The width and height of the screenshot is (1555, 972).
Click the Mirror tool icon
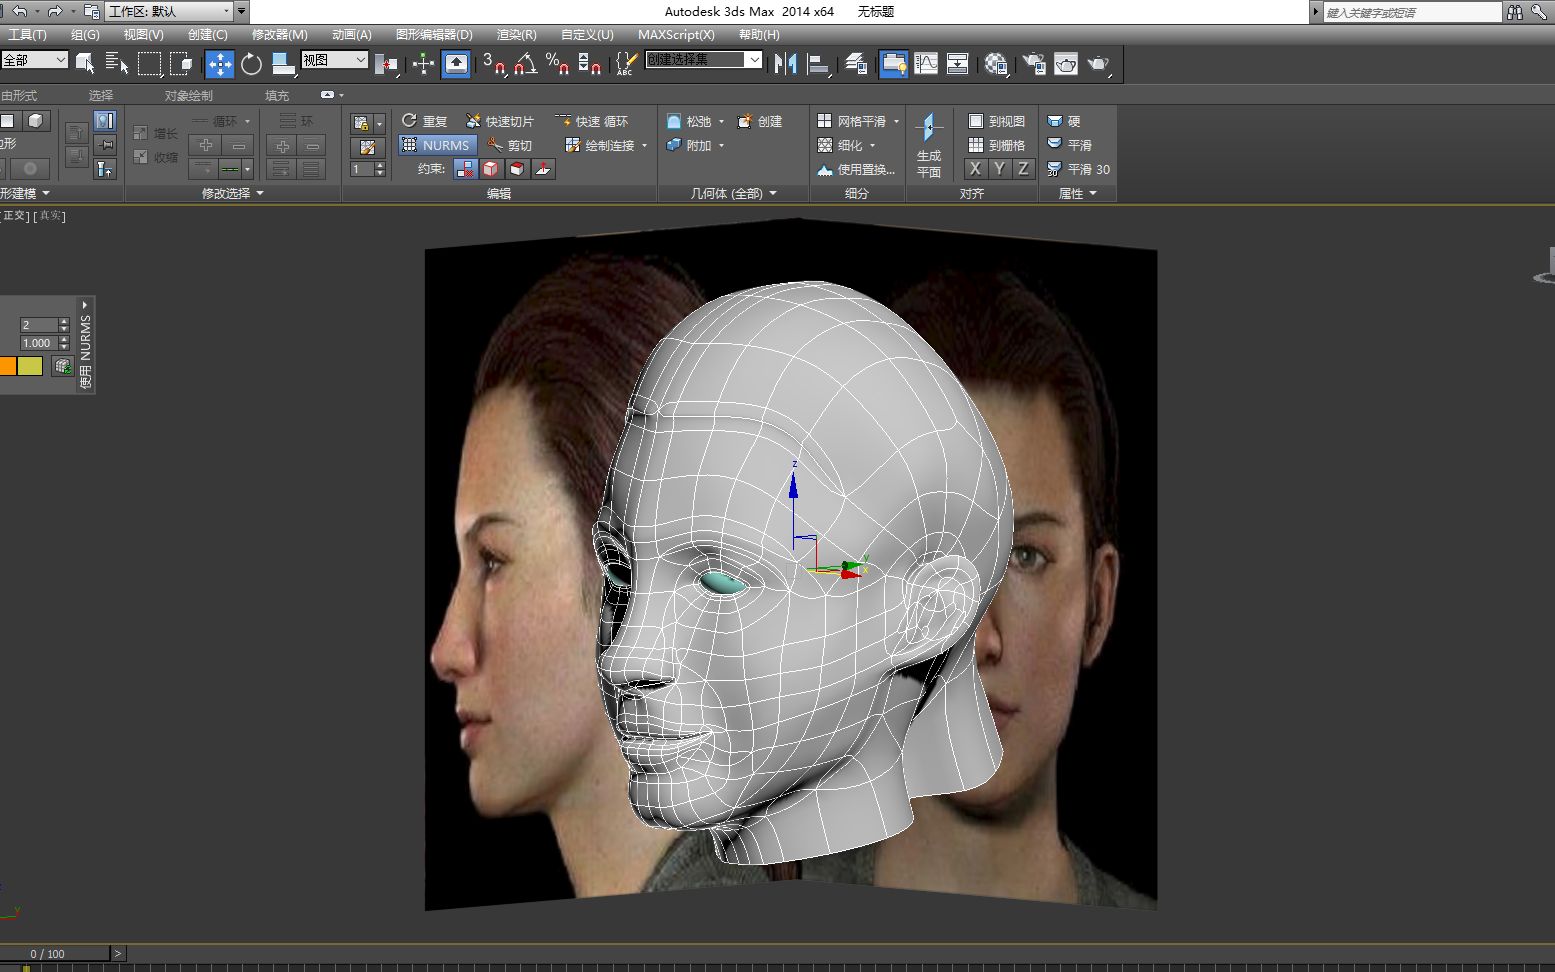(786, 64)
